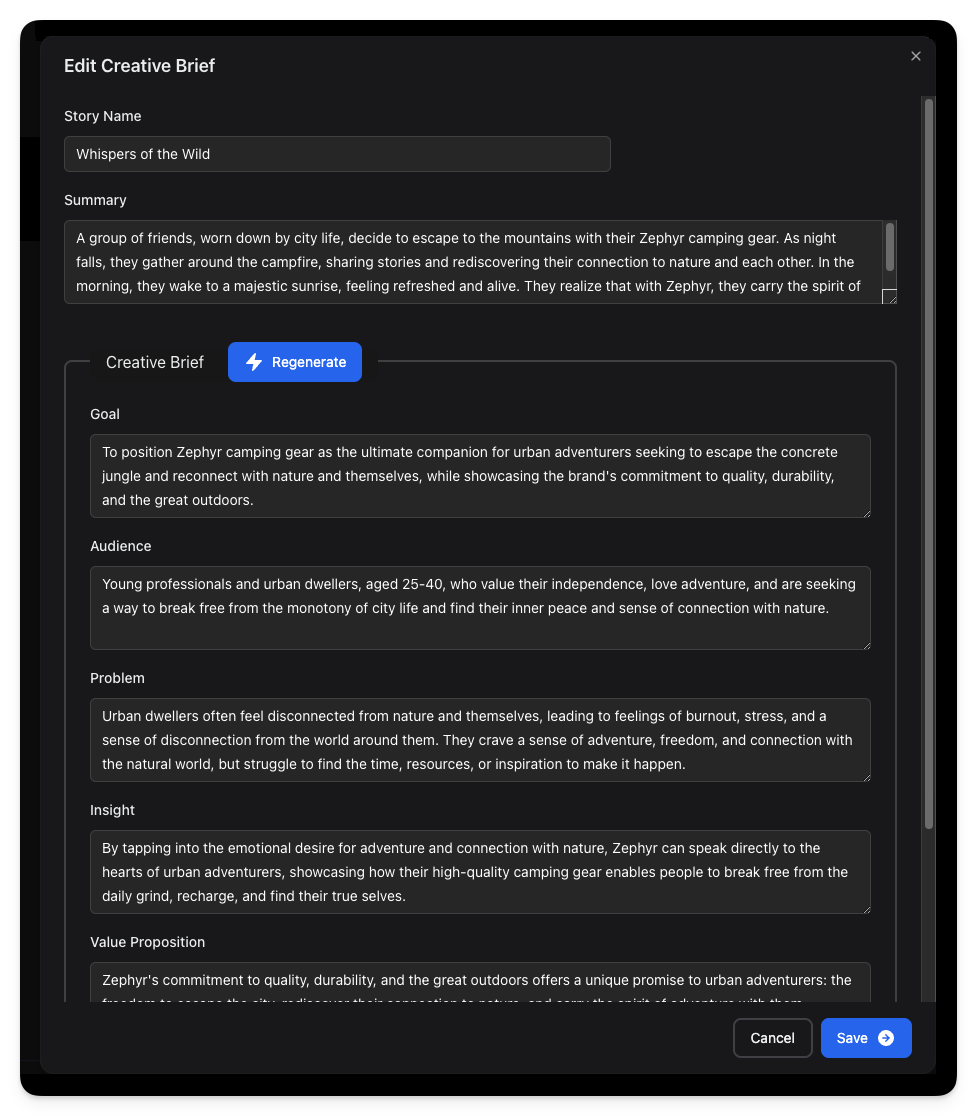The width and height of the screenshot is (977, 1116).
Task: Click the Problem label
Action: click(117, 678)
